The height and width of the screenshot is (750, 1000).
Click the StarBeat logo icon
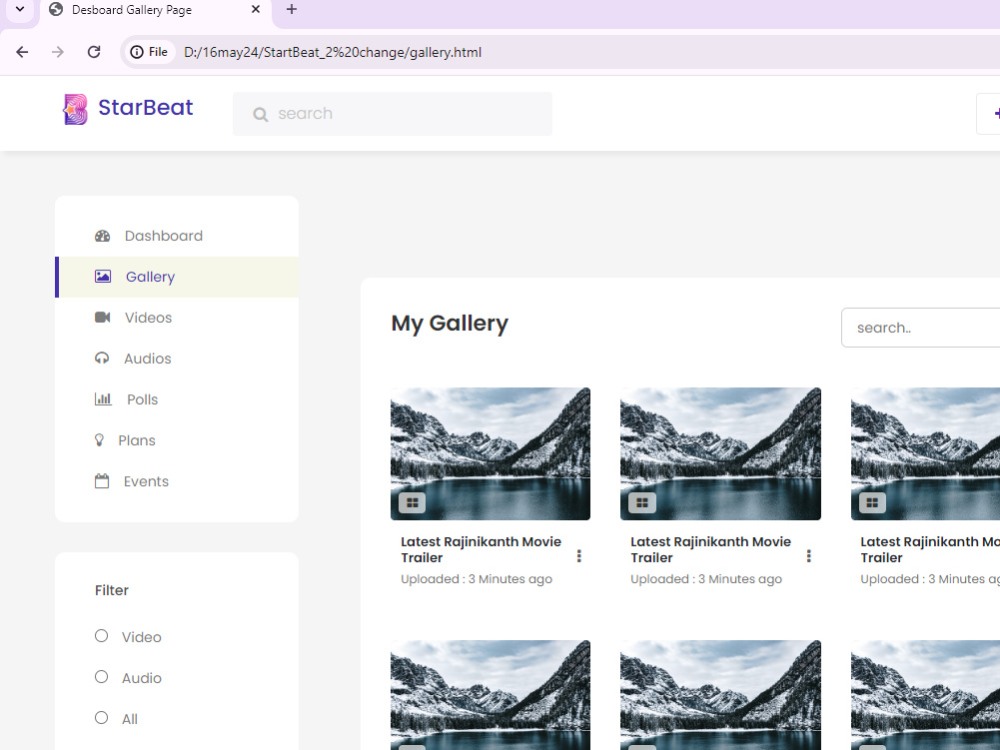coord(75,109)
